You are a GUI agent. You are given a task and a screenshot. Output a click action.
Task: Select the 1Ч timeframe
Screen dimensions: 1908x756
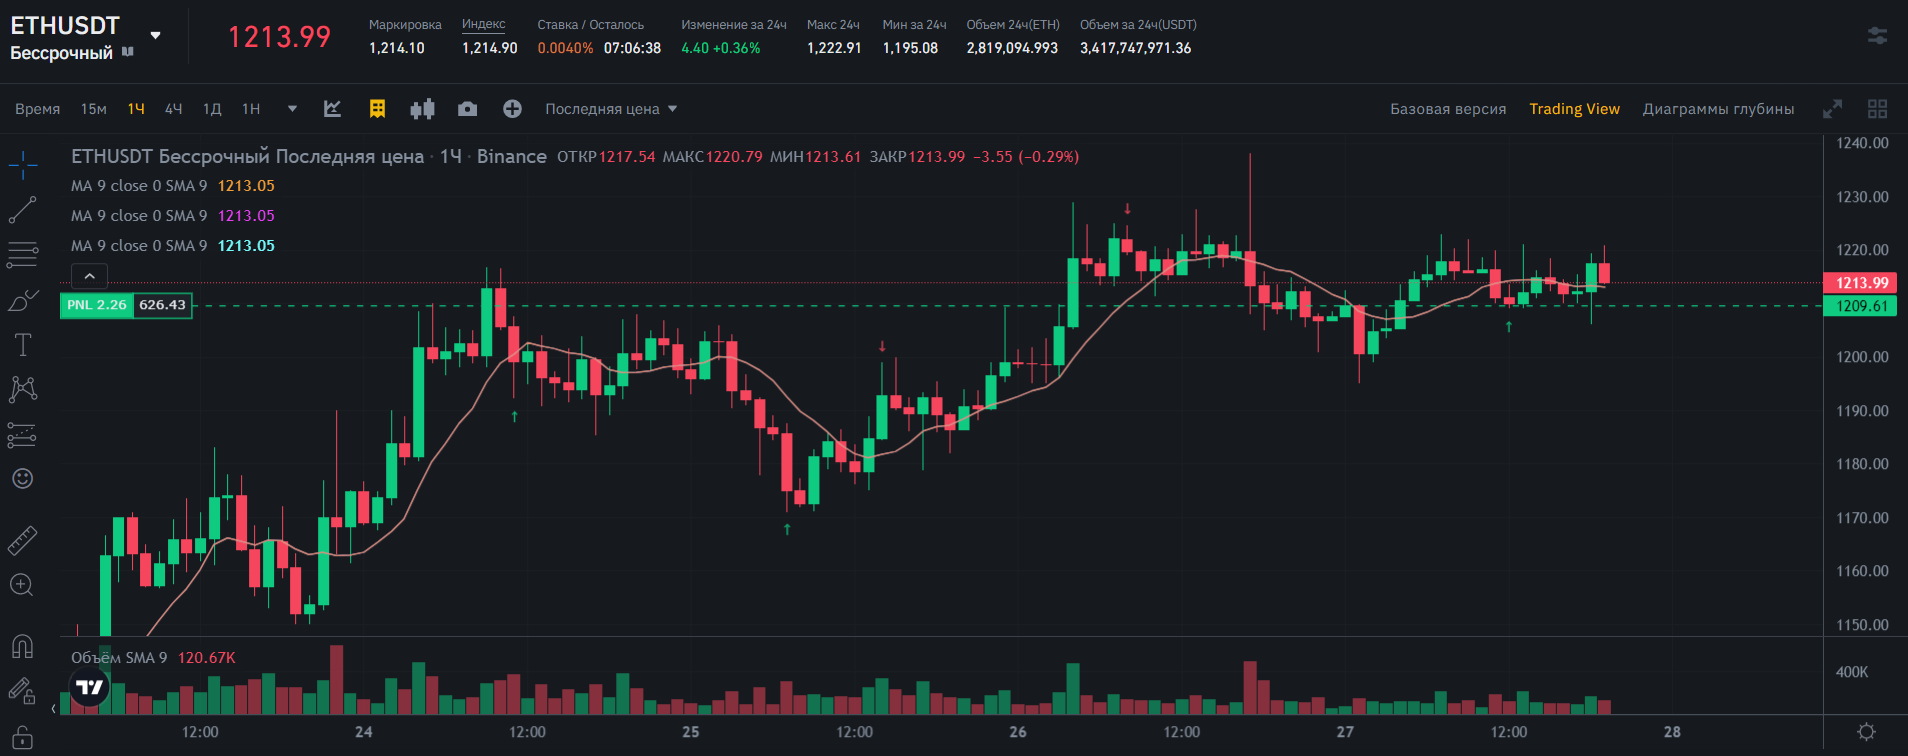(136, 109)
